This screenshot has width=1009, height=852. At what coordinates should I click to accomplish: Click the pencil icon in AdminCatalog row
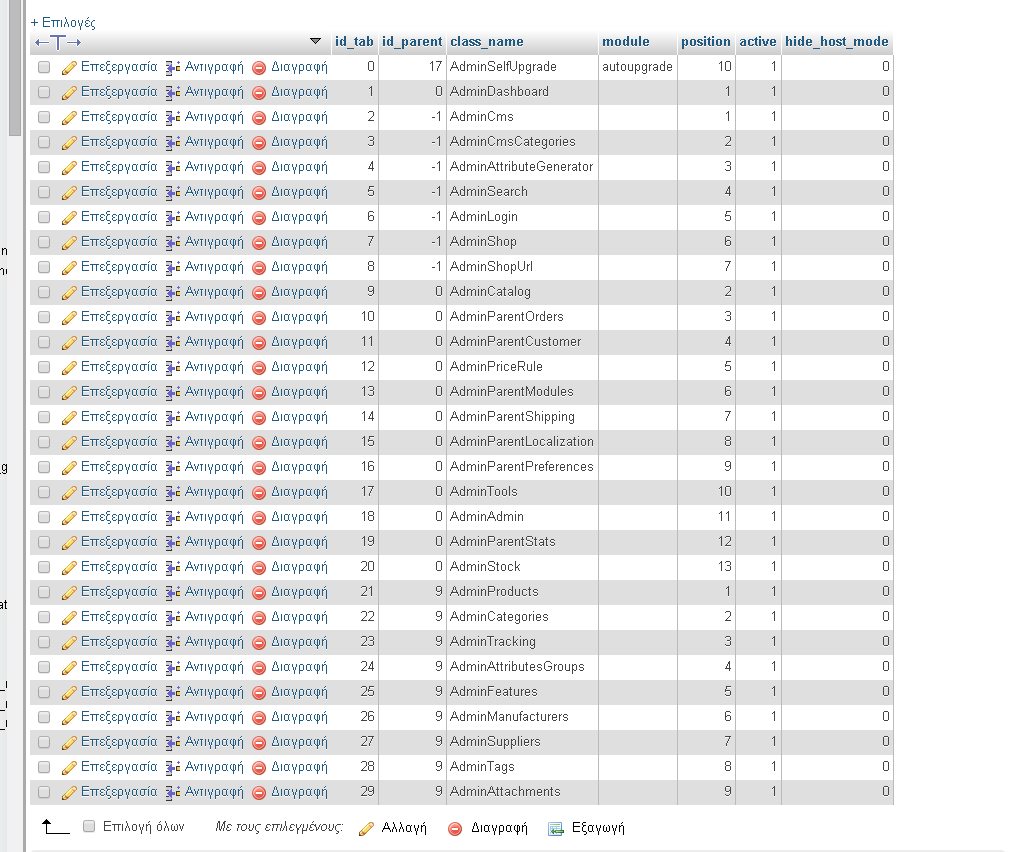coord(69,293)
